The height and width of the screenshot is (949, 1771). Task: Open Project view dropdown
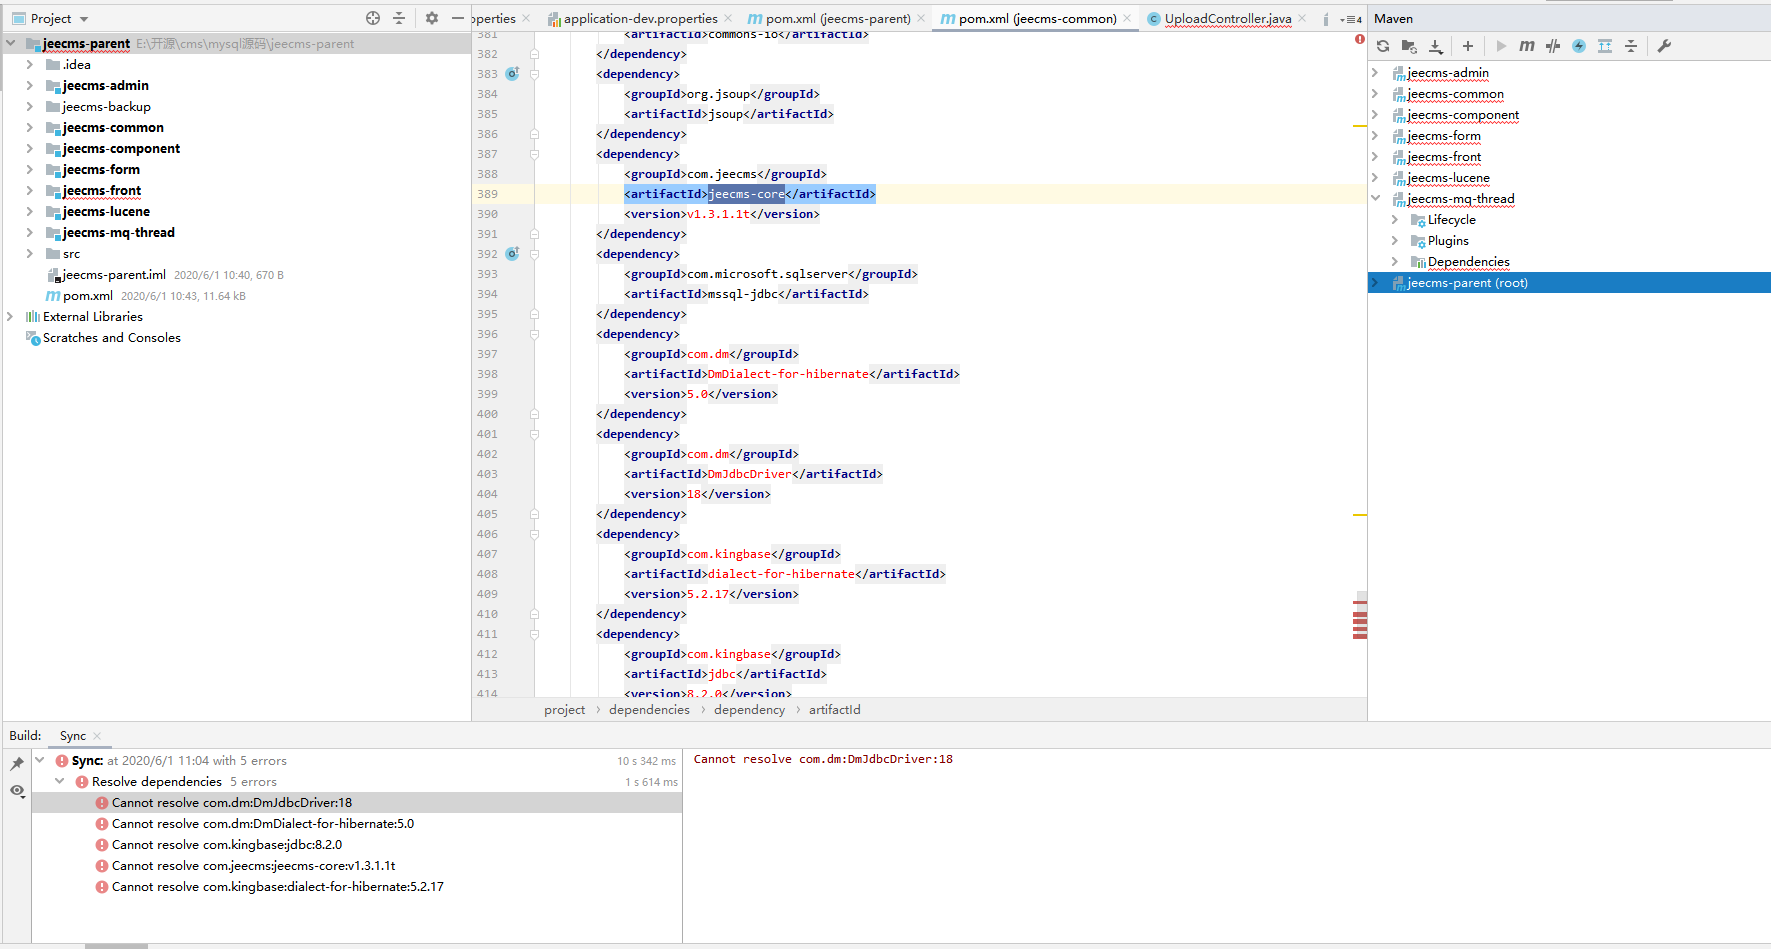tap(84, 19)
